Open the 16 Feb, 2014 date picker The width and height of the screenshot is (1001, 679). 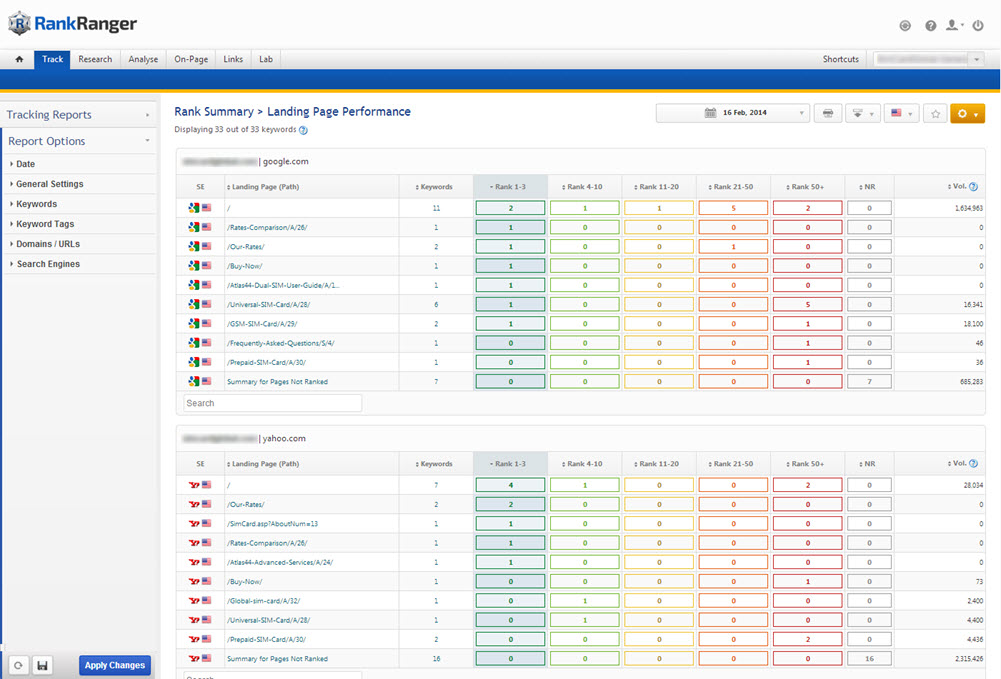pos(732,114)
